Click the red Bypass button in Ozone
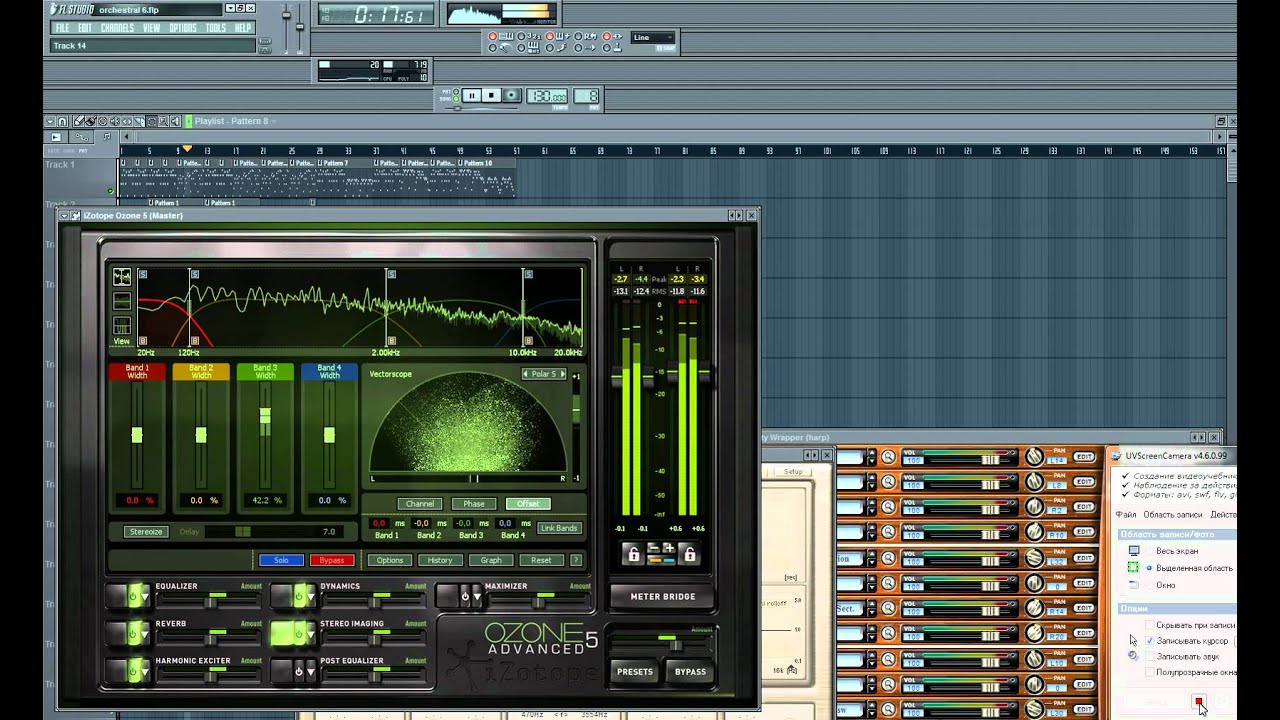1280x720 pixels. tap(332, 560)
